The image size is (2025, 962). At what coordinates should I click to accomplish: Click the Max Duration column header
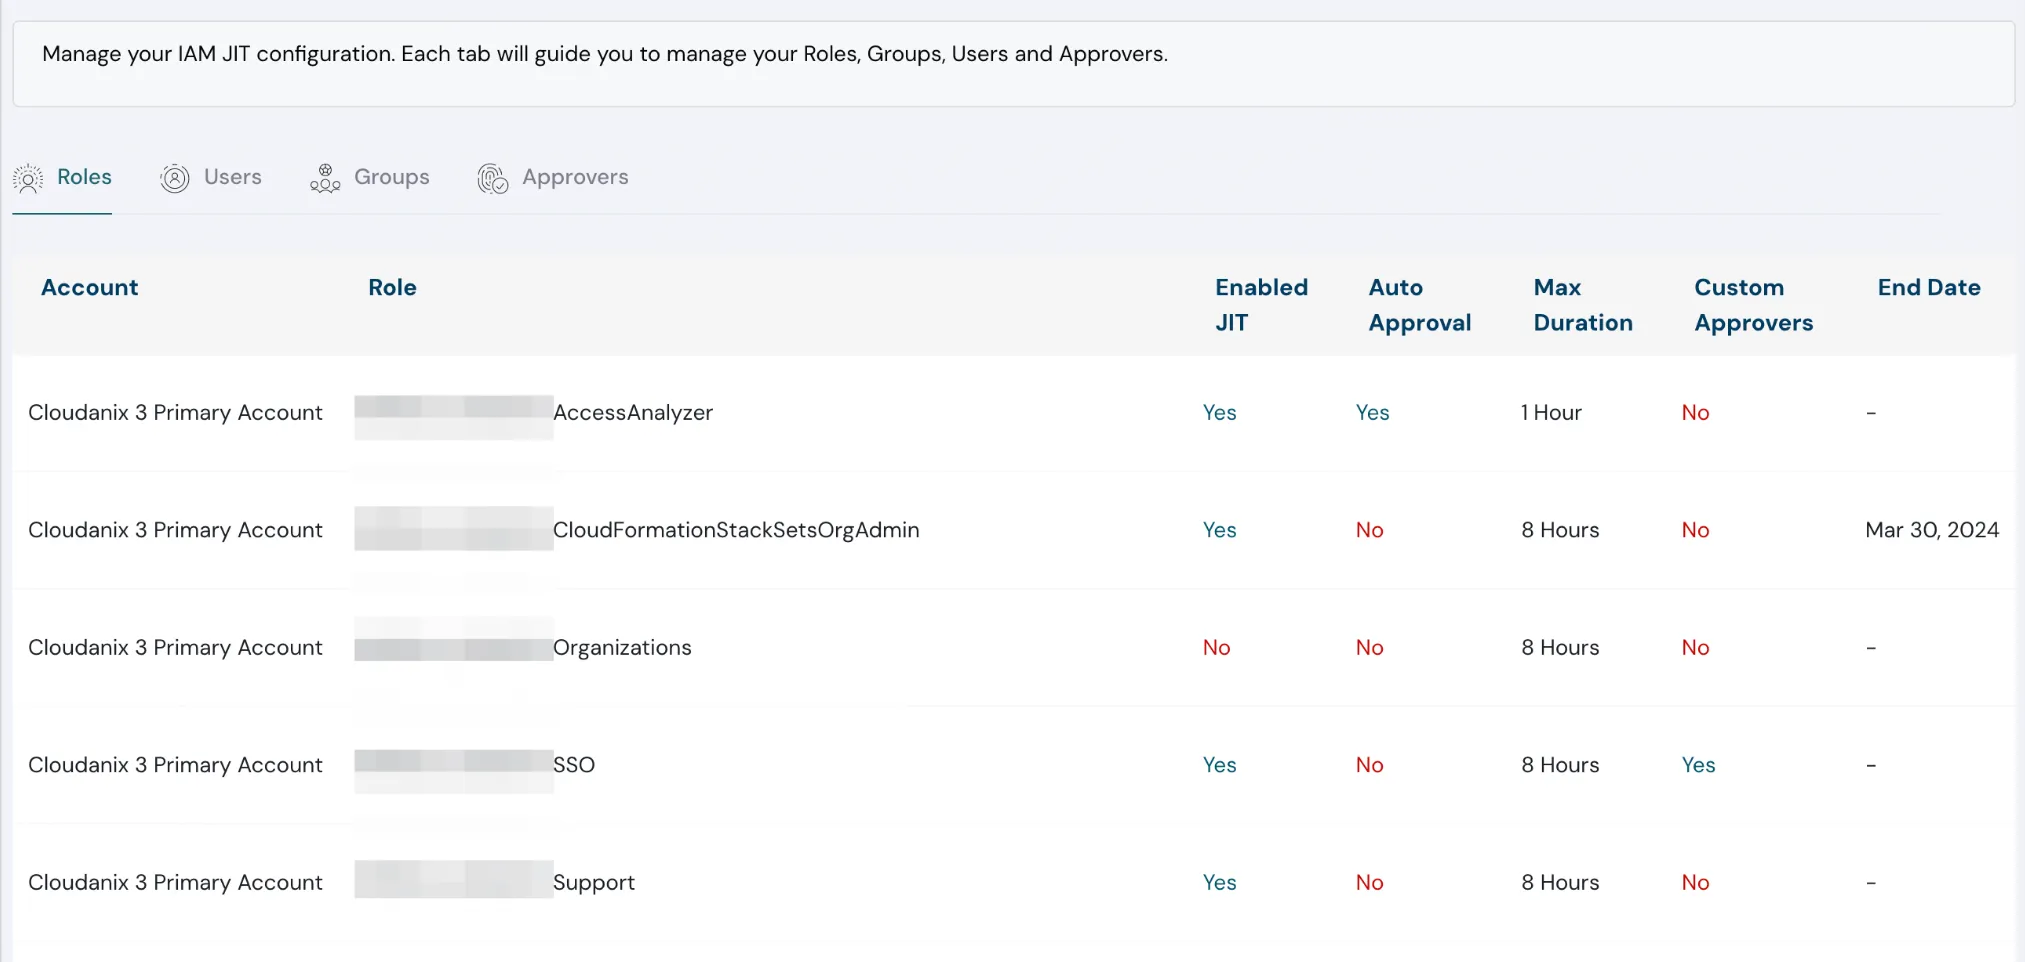pos(1582,305)
